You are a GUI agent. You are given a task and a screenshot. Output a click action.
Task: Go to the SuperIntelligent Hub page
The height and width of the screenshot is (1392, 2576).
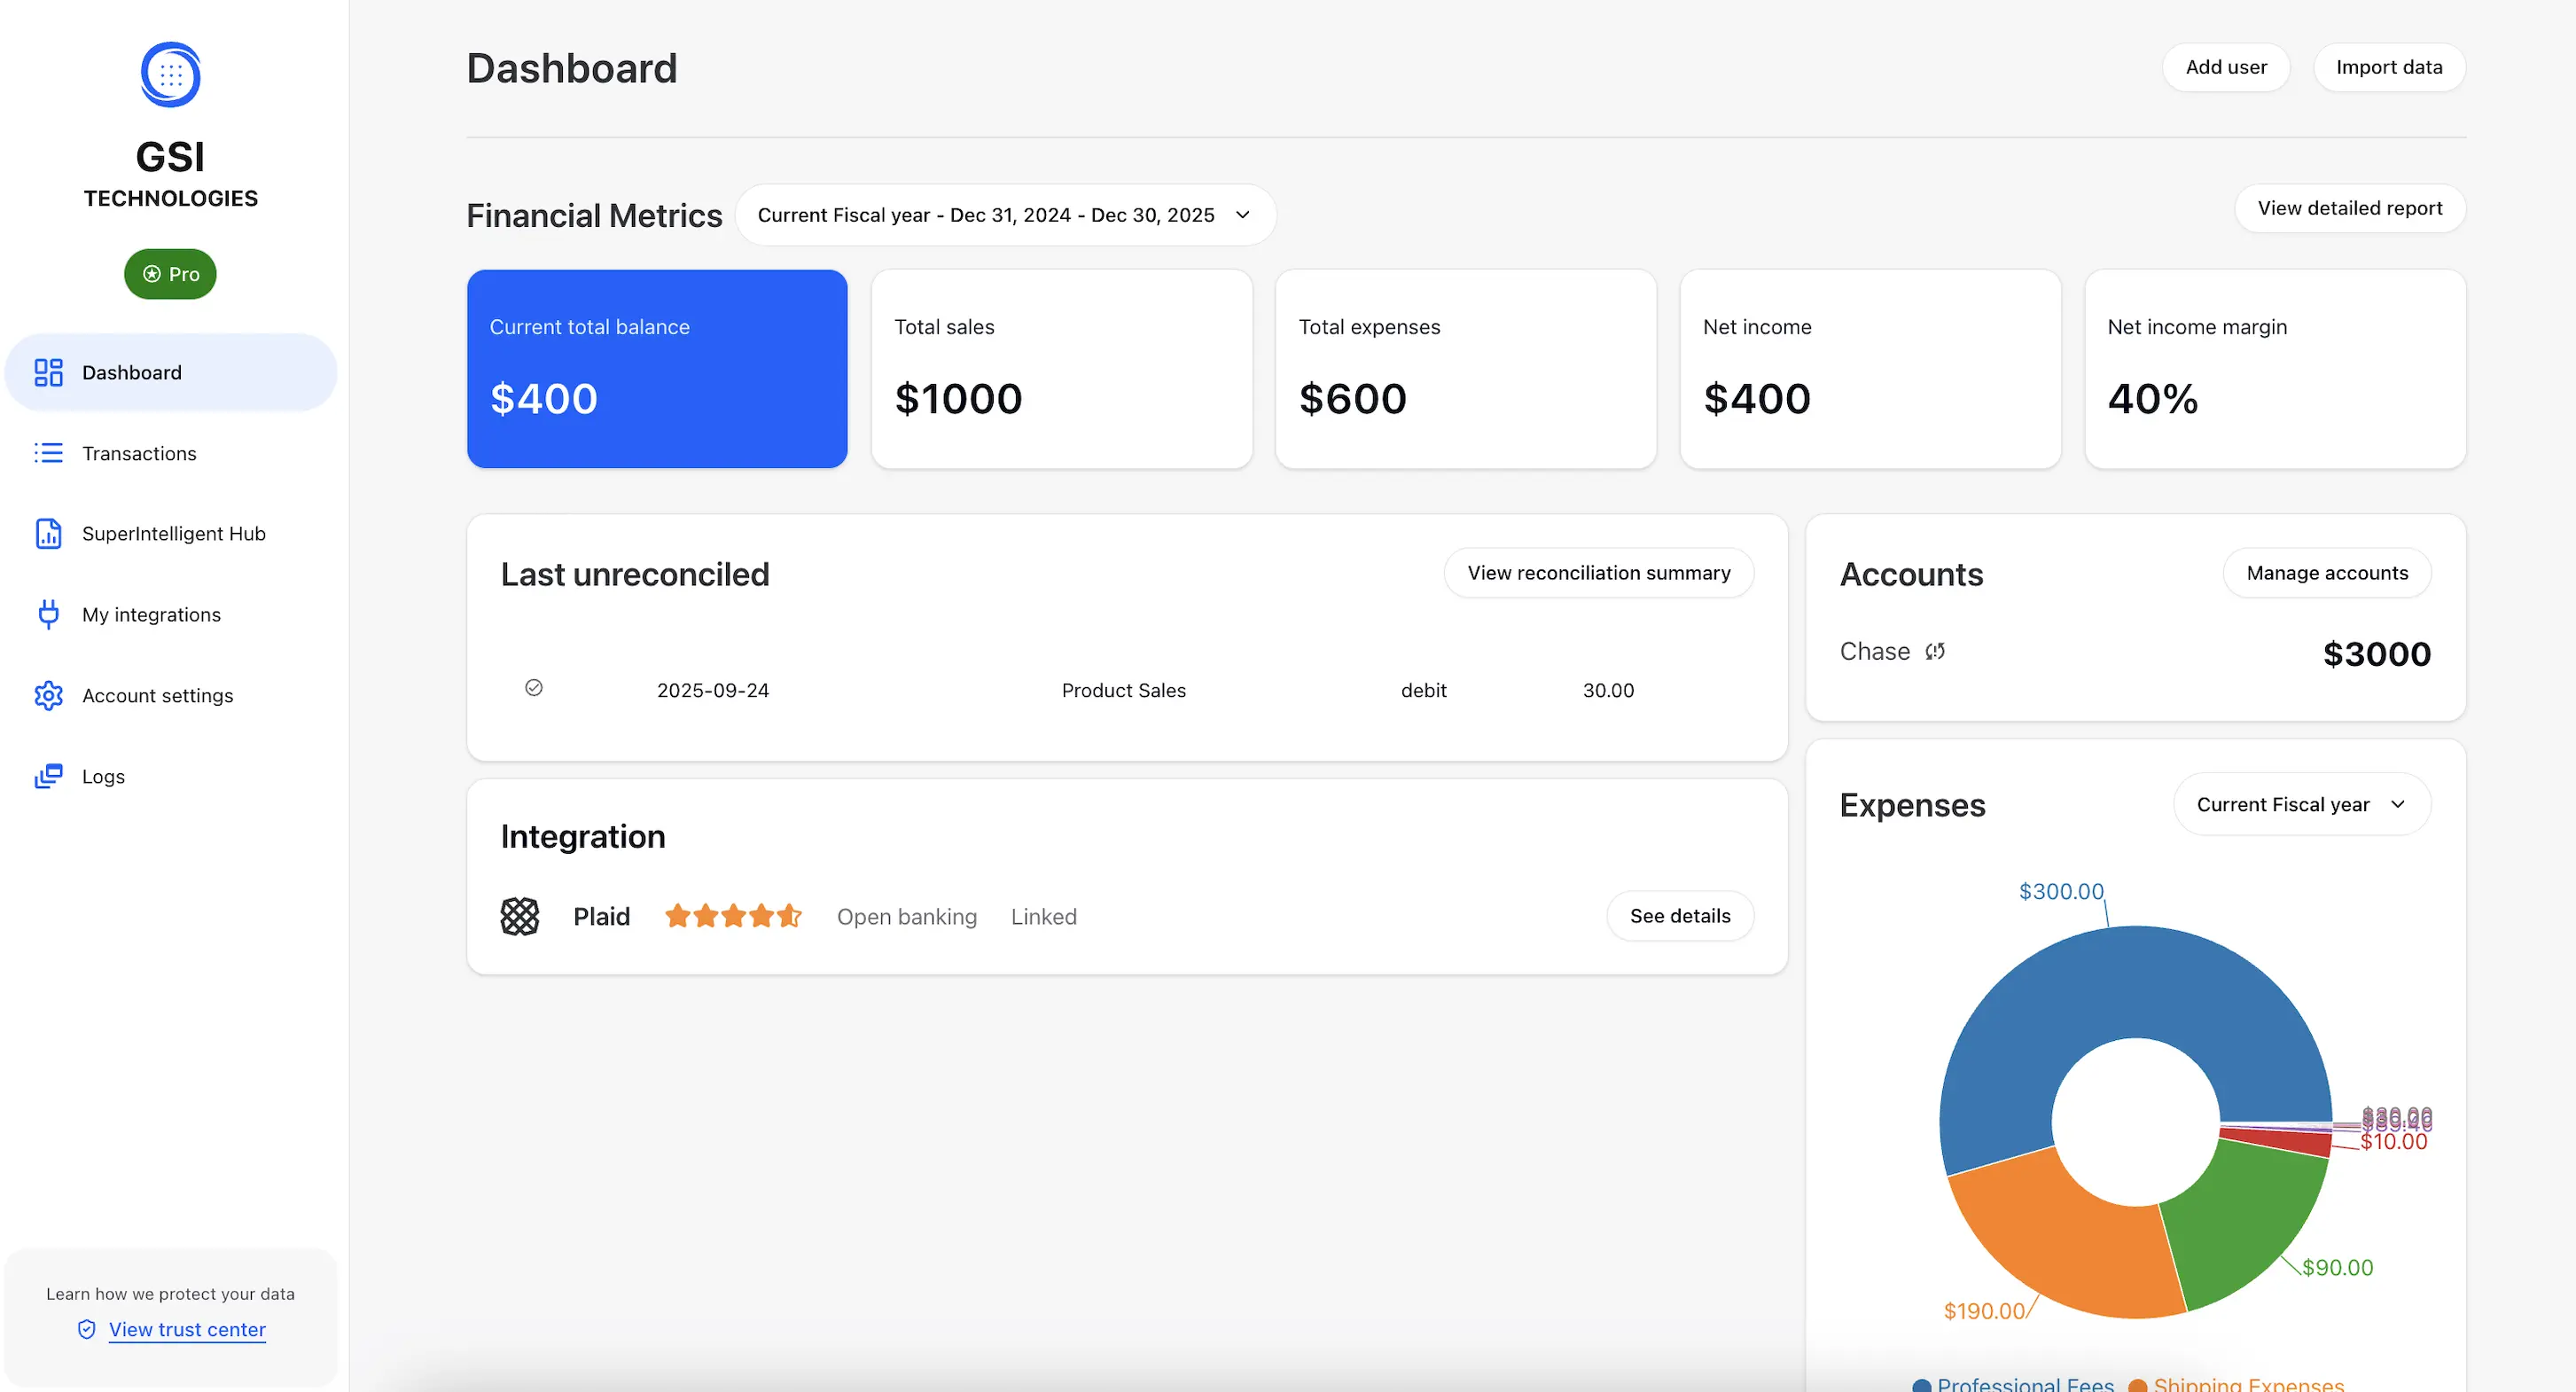point(173,534)
